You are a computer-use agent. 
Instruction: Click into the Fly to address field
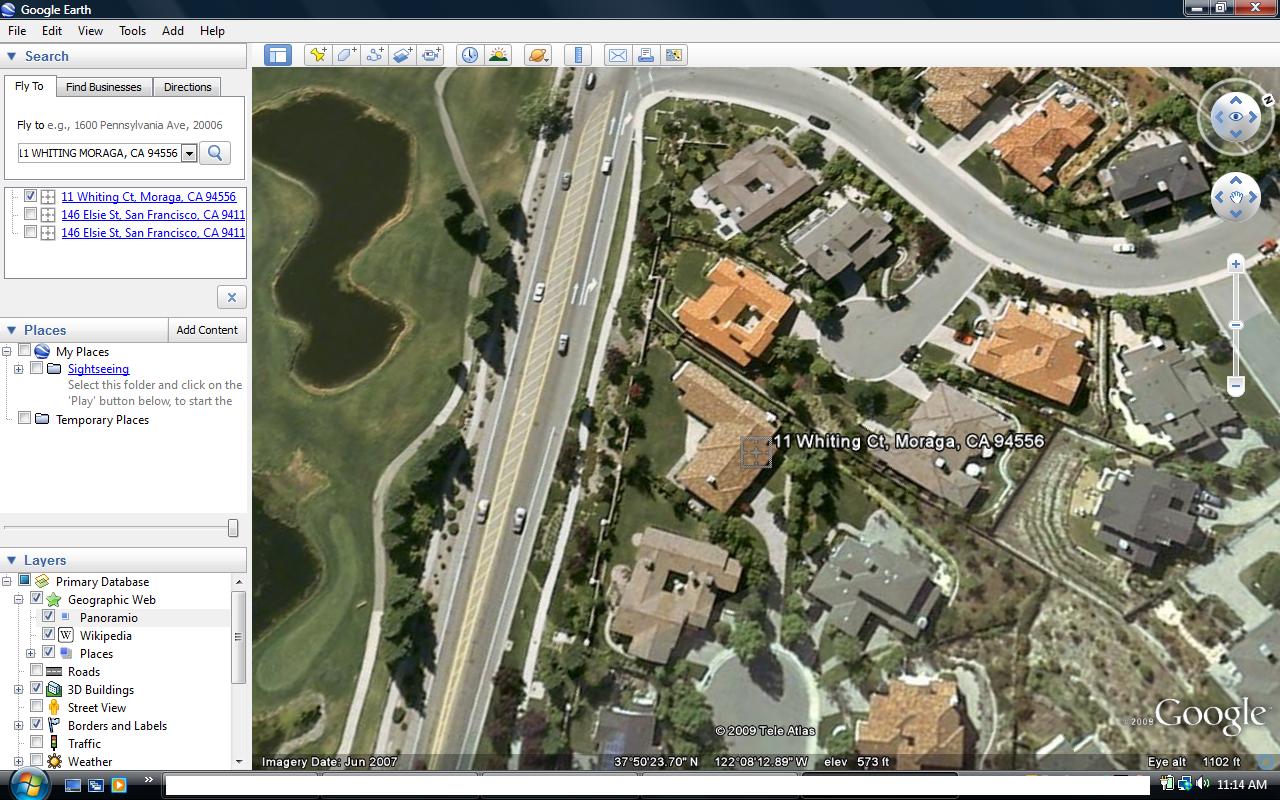[98, 153]
